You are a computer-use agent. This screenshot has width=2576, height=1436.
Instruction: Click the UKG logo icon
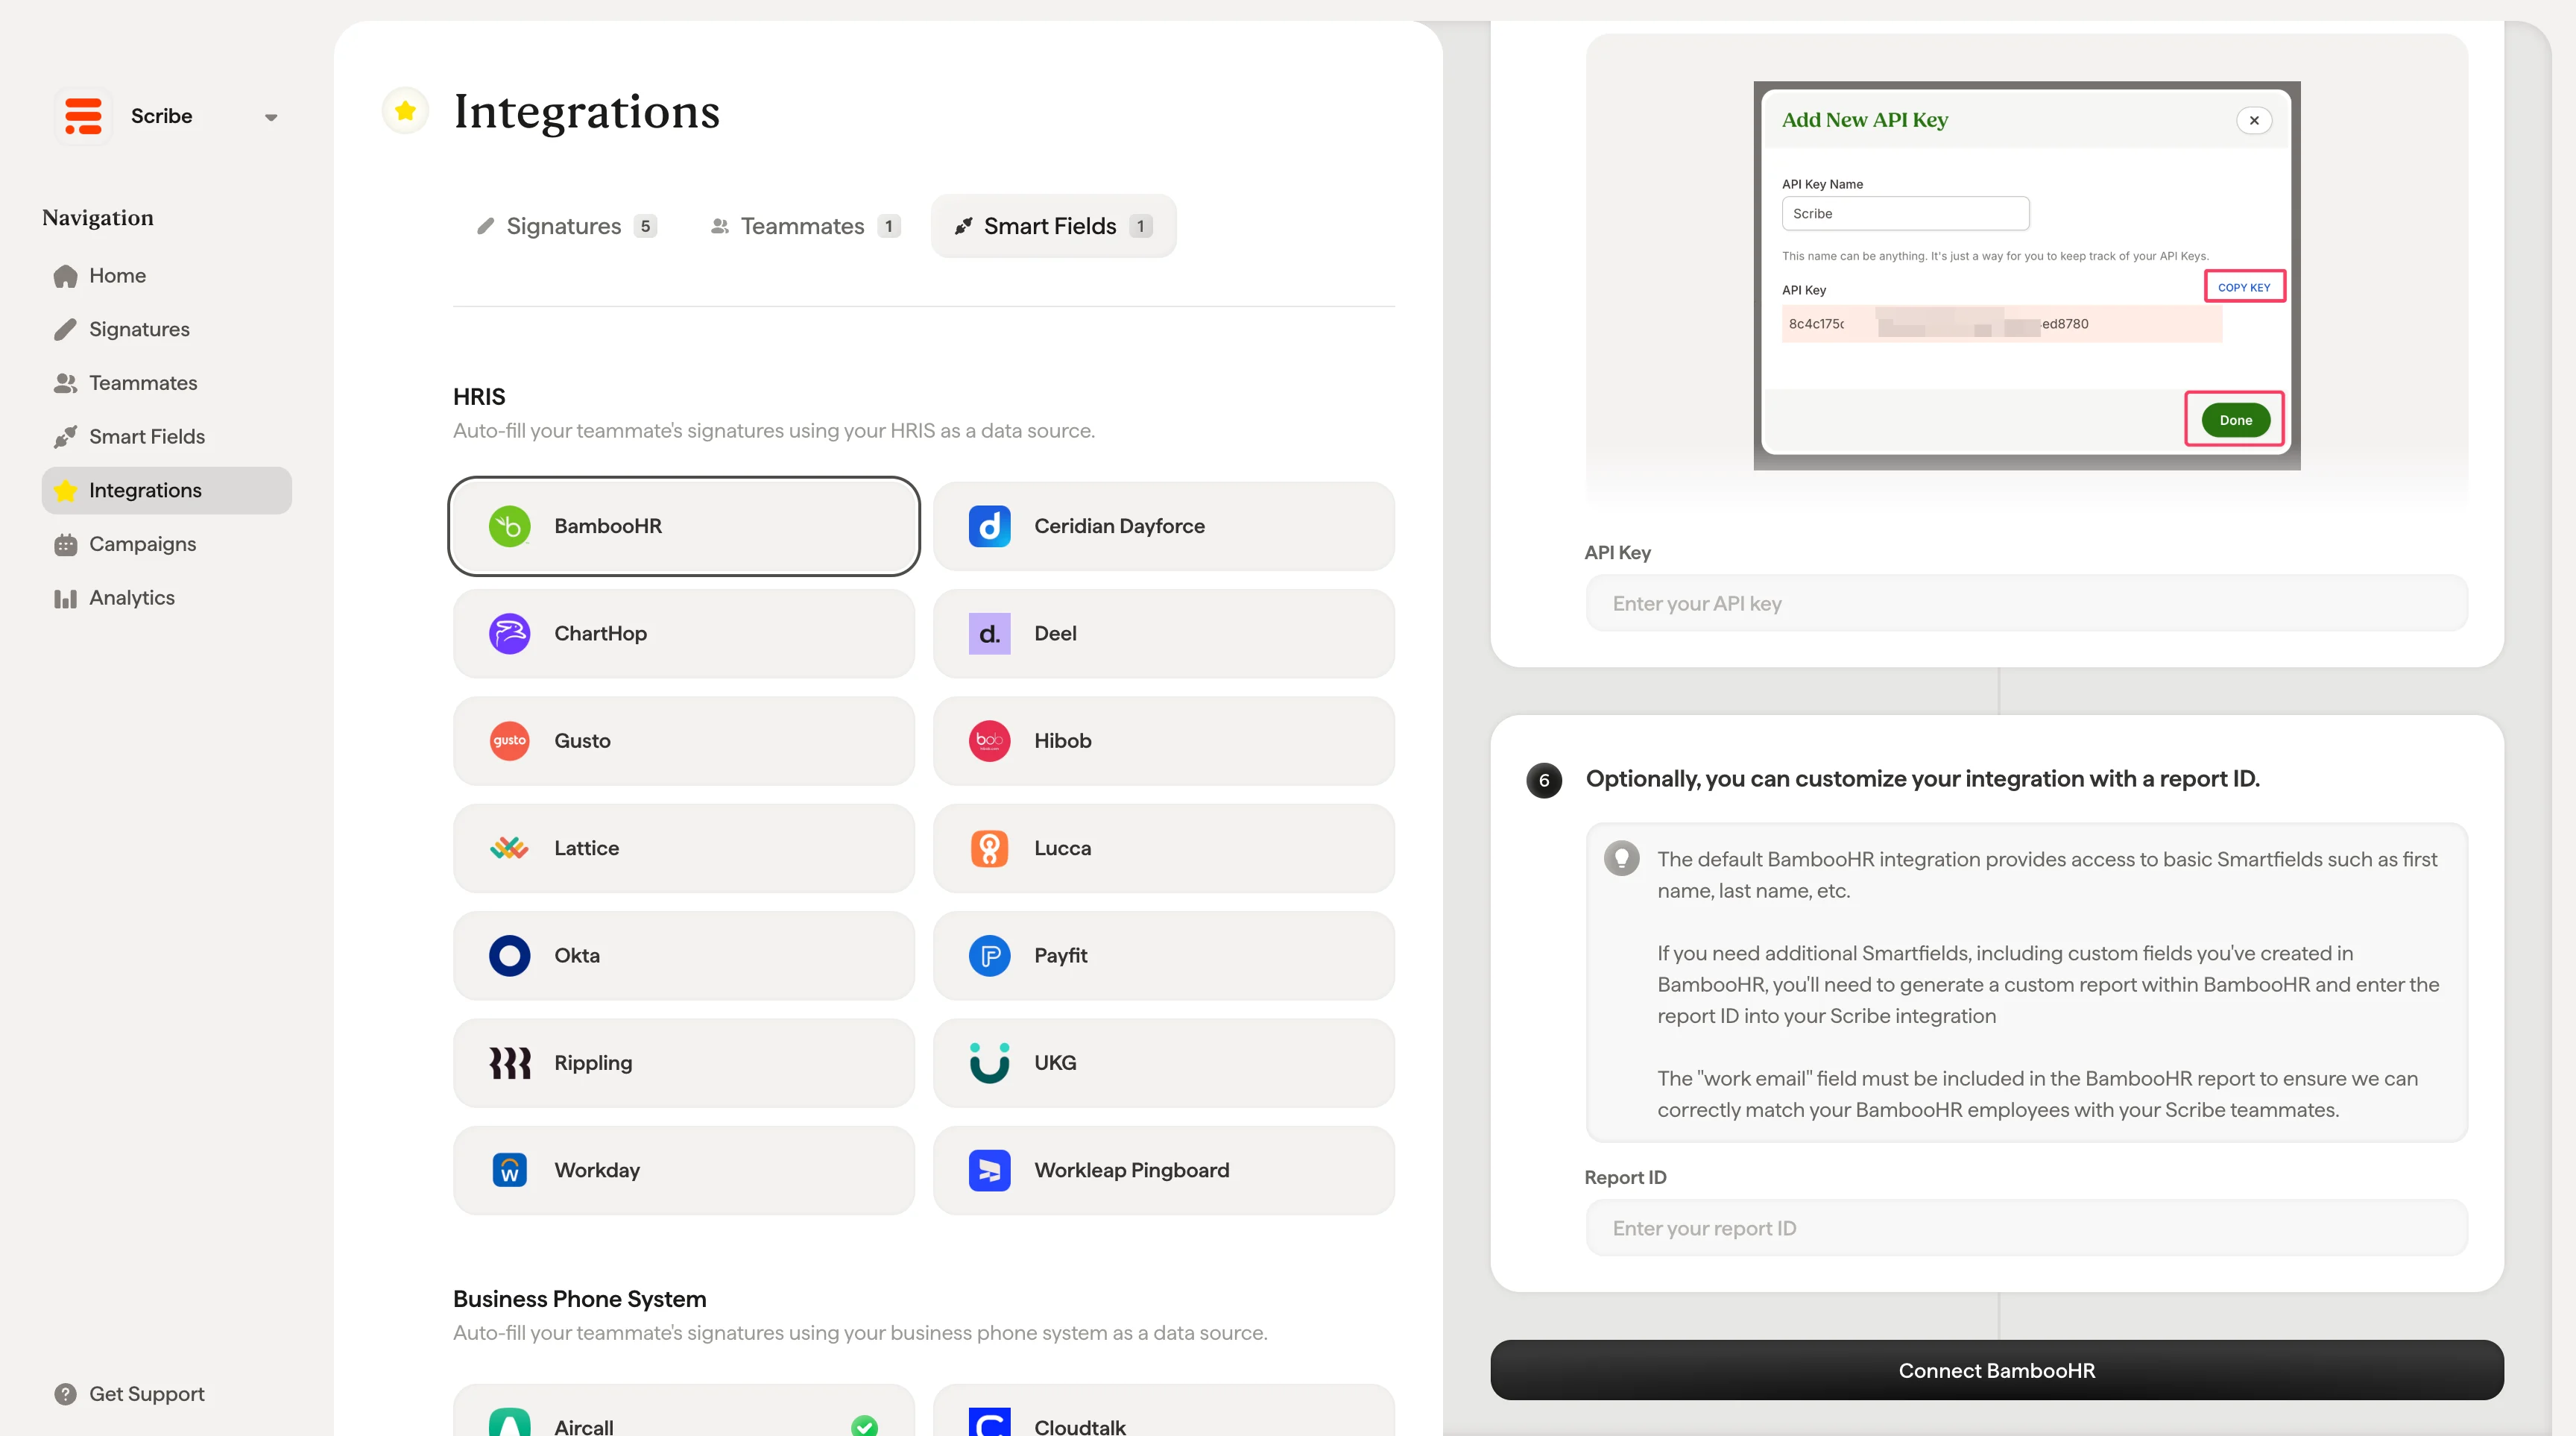[989, 1063]
